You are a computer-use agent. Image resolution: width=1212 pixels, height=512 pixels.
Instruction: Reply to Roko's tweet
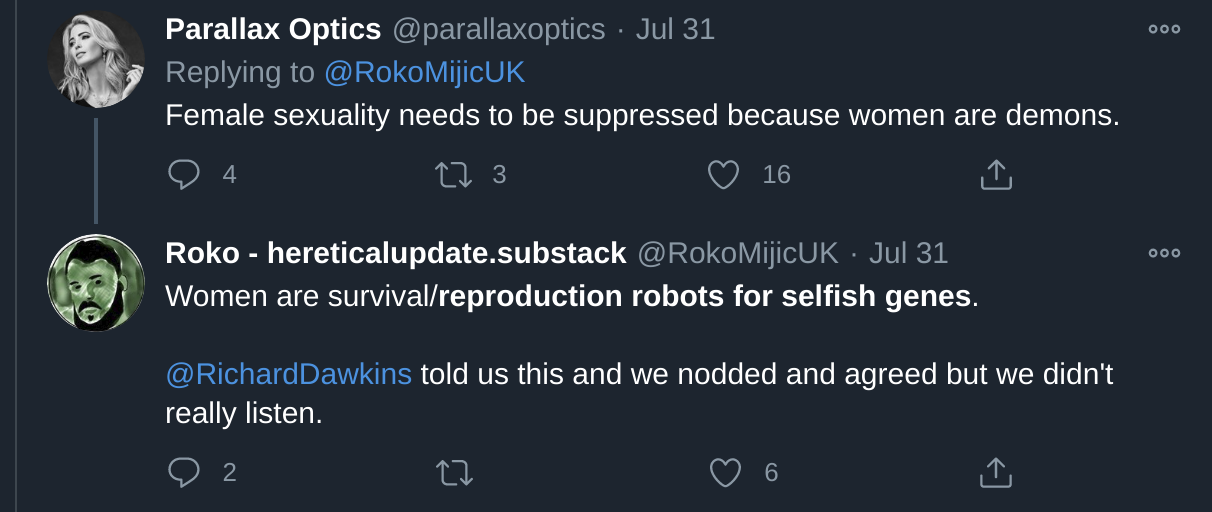point(184,472)
